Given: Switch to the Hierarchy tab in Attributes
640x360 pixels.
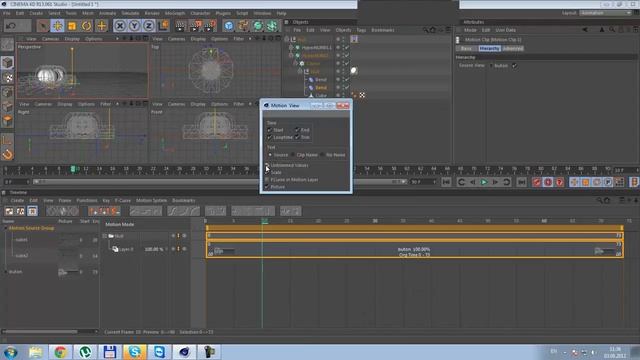Looking at the screenshot, I should pos(489,48).
